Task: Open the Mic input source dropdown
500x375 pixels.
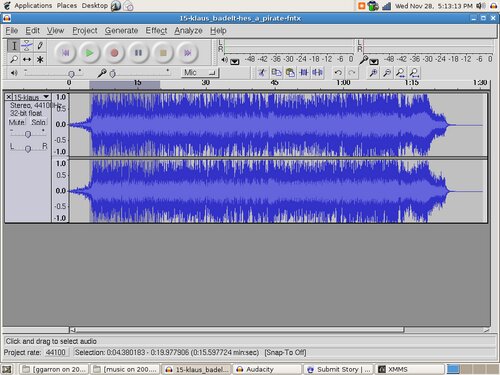Action: 200,73
